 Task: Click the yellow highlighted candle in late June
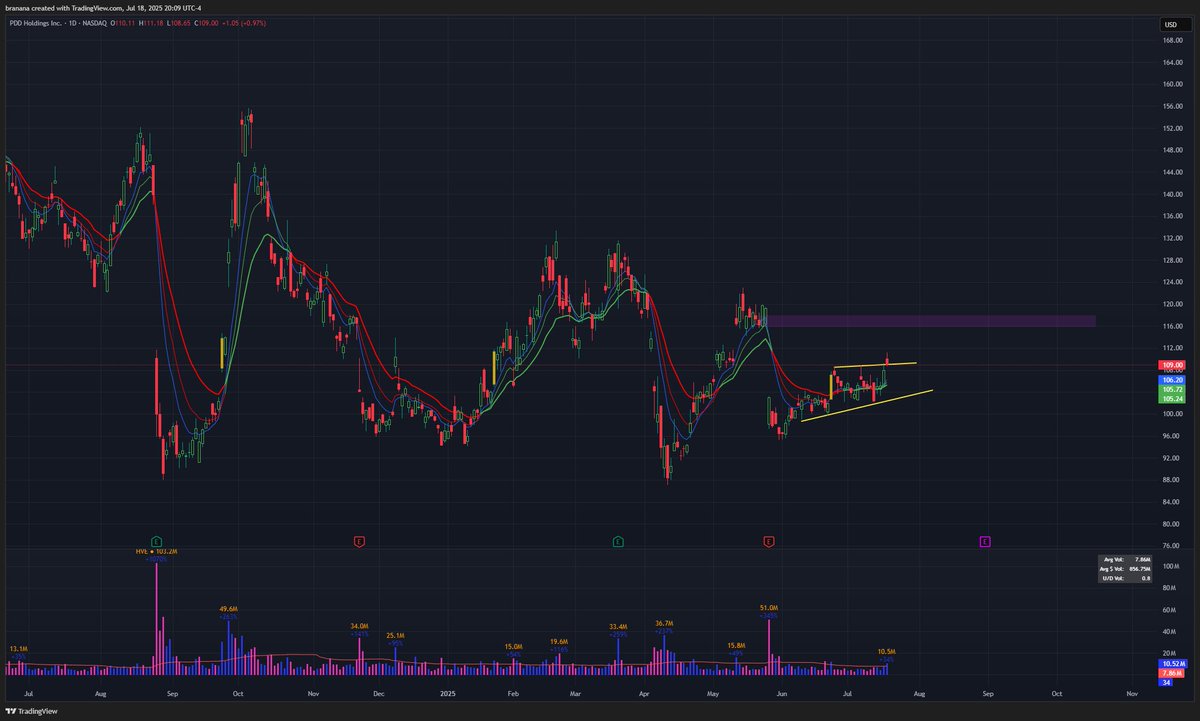click(830, 387)
